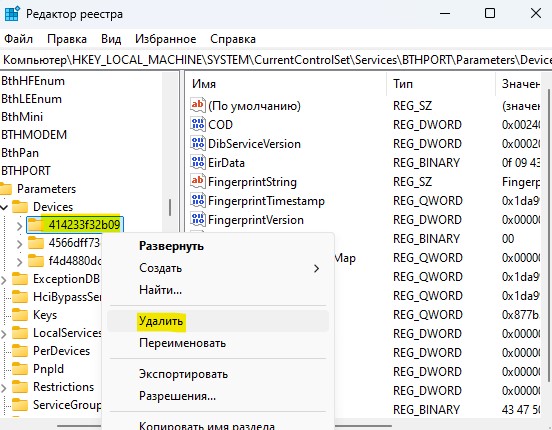Choose Разрешения... in context menu
Screen dimensions: 552x430
tap(218, 396)
